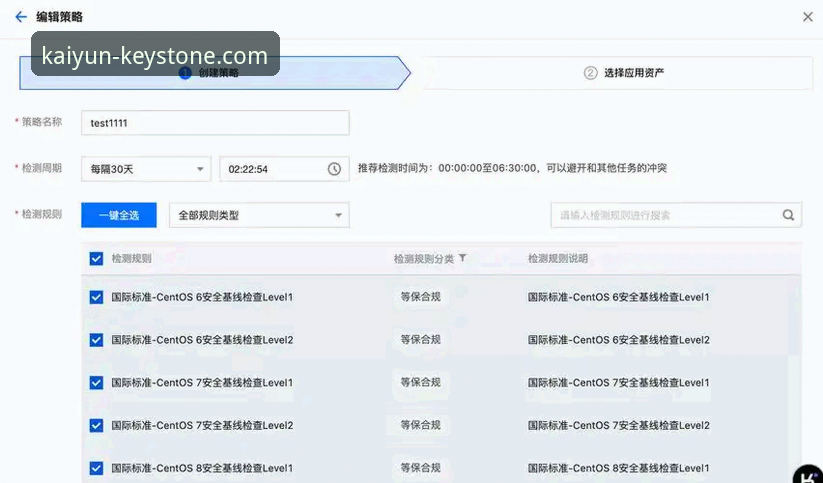Uncheck CentOS 7 安全基线检查 Level2 rule

pyautogui.click(x=97, y=426)
